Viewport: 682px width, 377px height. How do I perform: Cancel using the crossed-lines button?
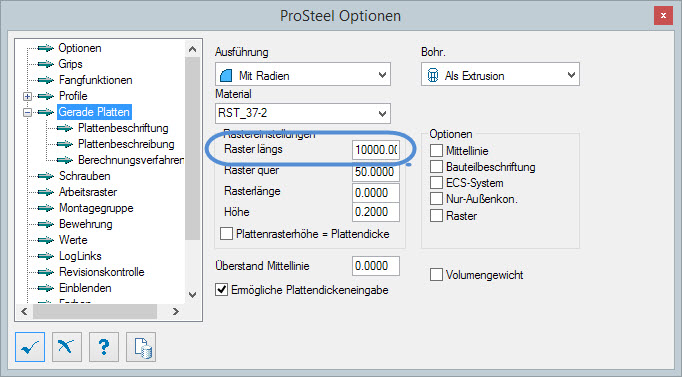[x=67, y=347]
